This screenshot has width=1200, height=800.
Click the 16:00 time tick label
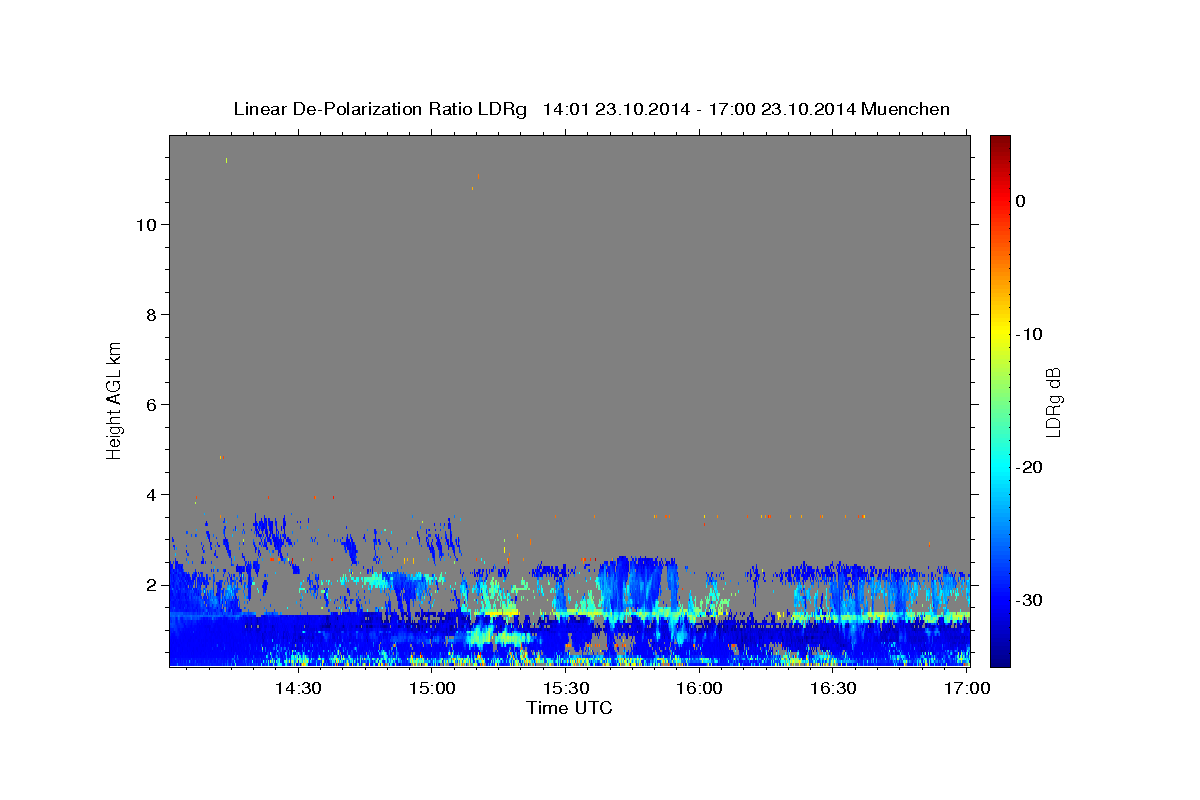[699, 688]
